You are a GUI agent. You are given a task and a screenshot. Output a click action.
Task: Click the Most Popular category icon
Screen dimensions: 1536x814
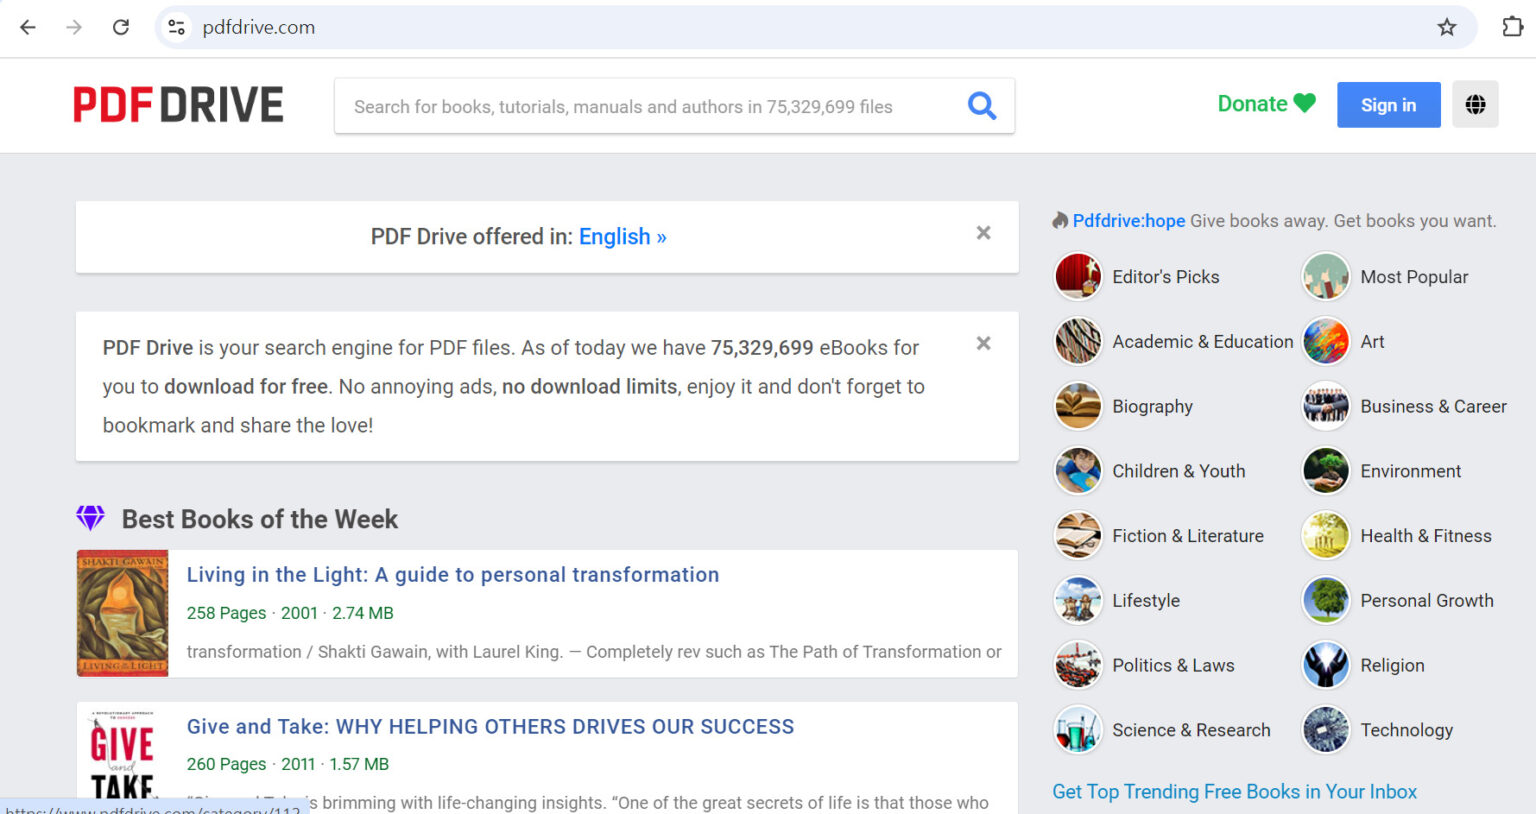coord(1325,276)
